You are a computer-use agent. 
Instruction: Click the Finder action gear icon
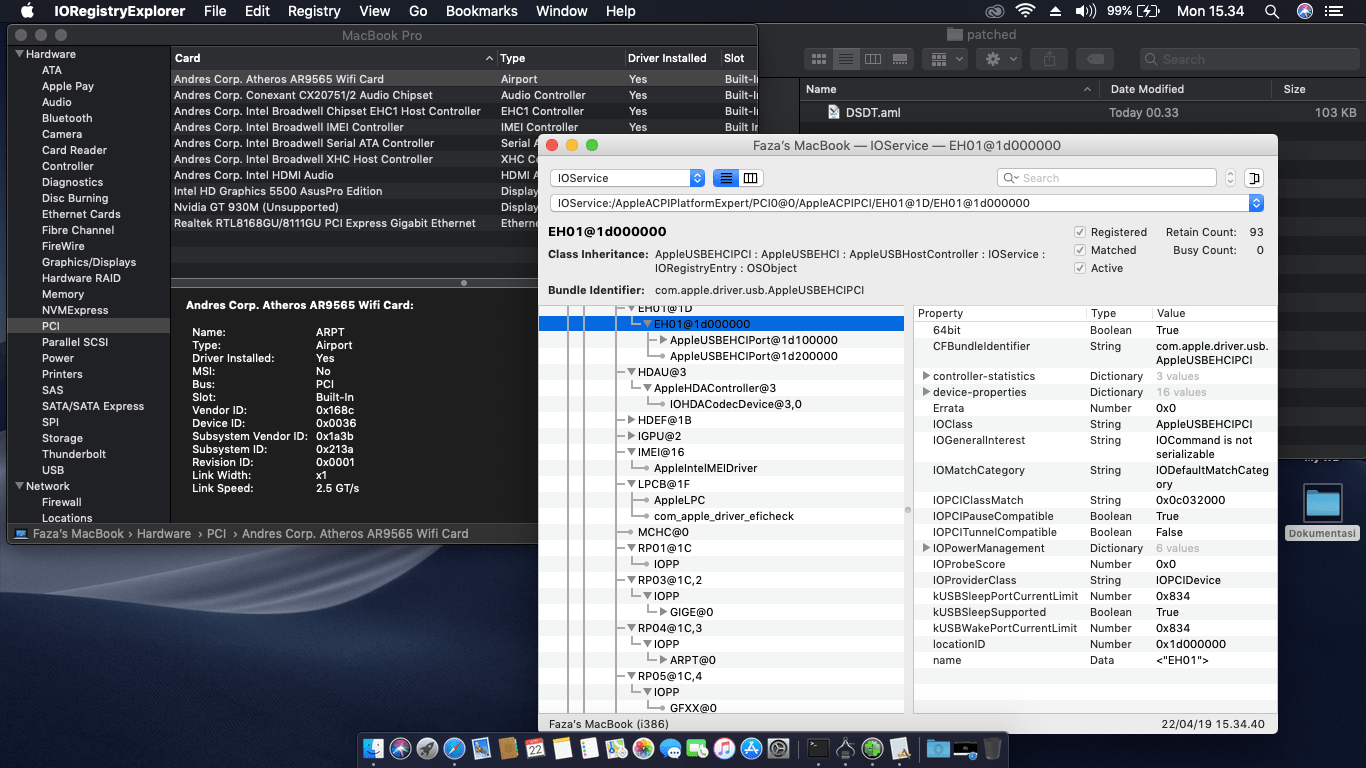click(x=999, y=59)
